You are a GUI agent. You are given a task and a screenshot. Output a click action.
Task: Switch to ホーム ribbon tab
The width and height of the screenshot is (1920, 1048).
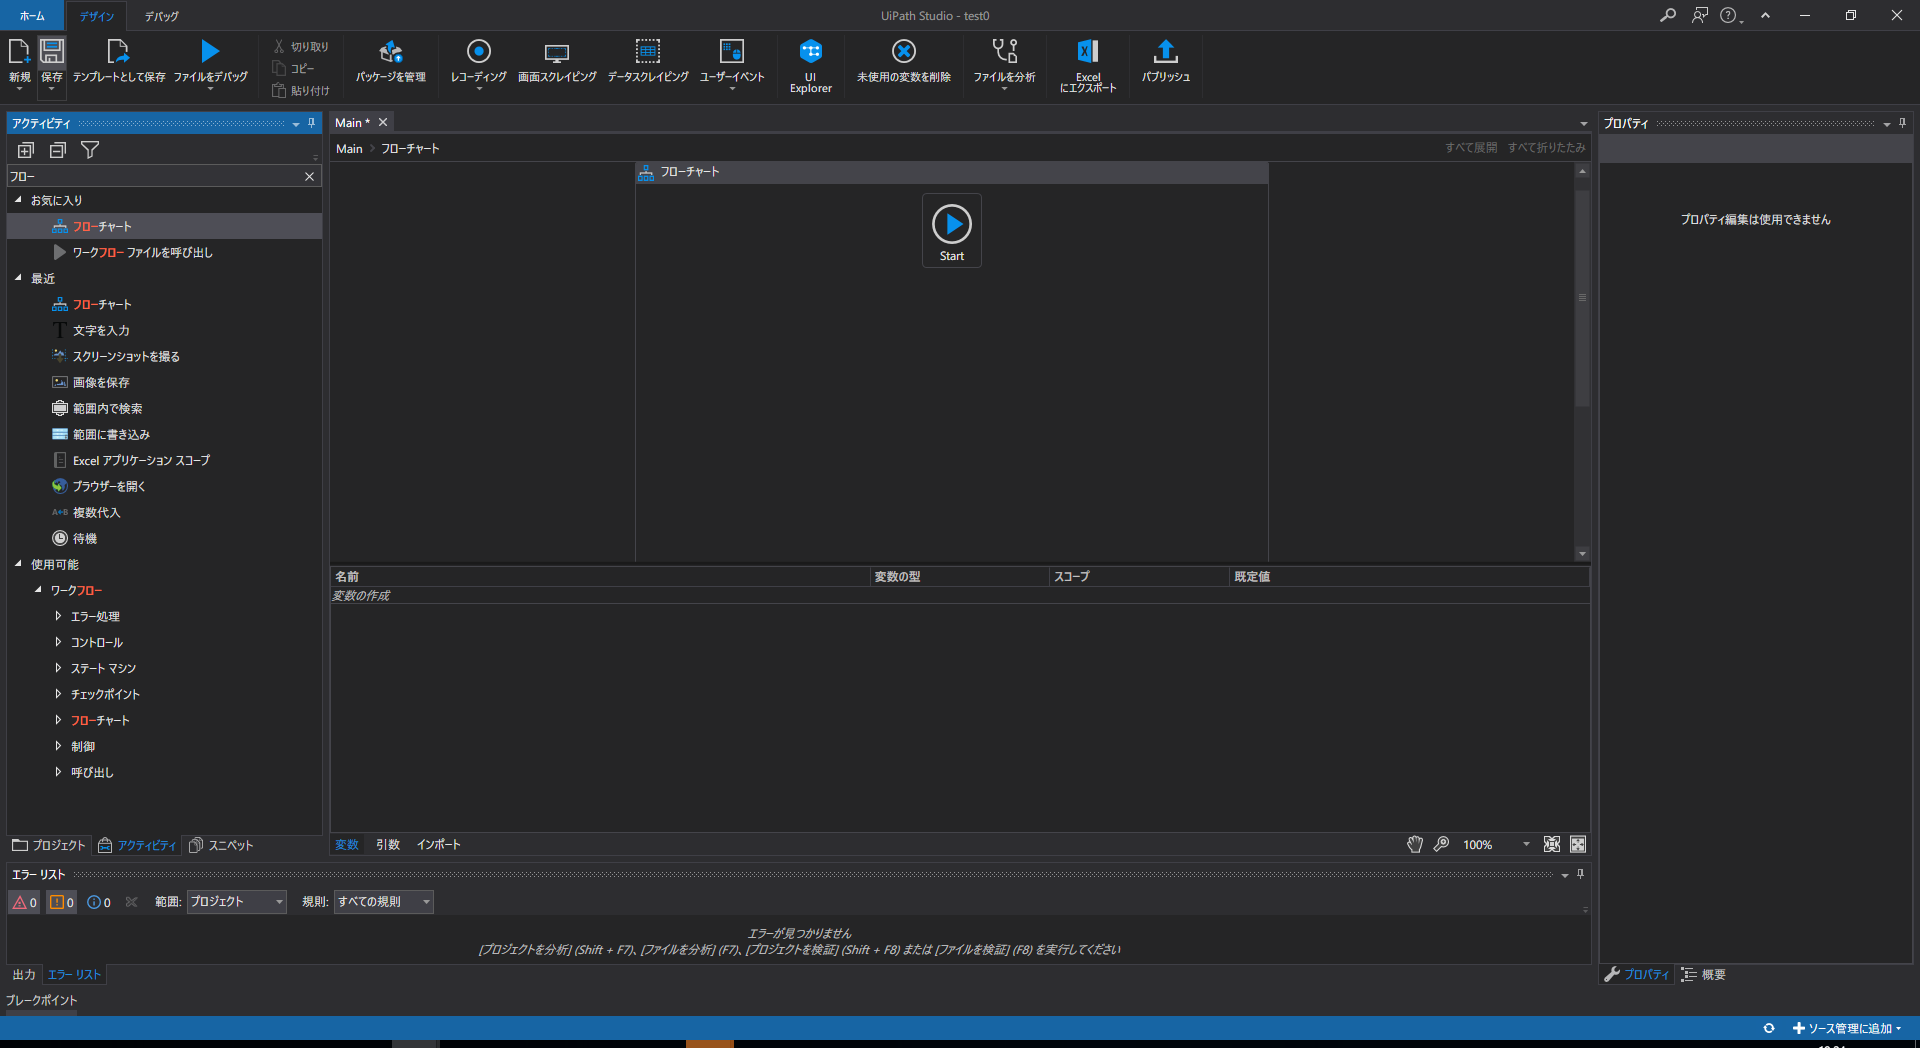[x=32, y=16]
